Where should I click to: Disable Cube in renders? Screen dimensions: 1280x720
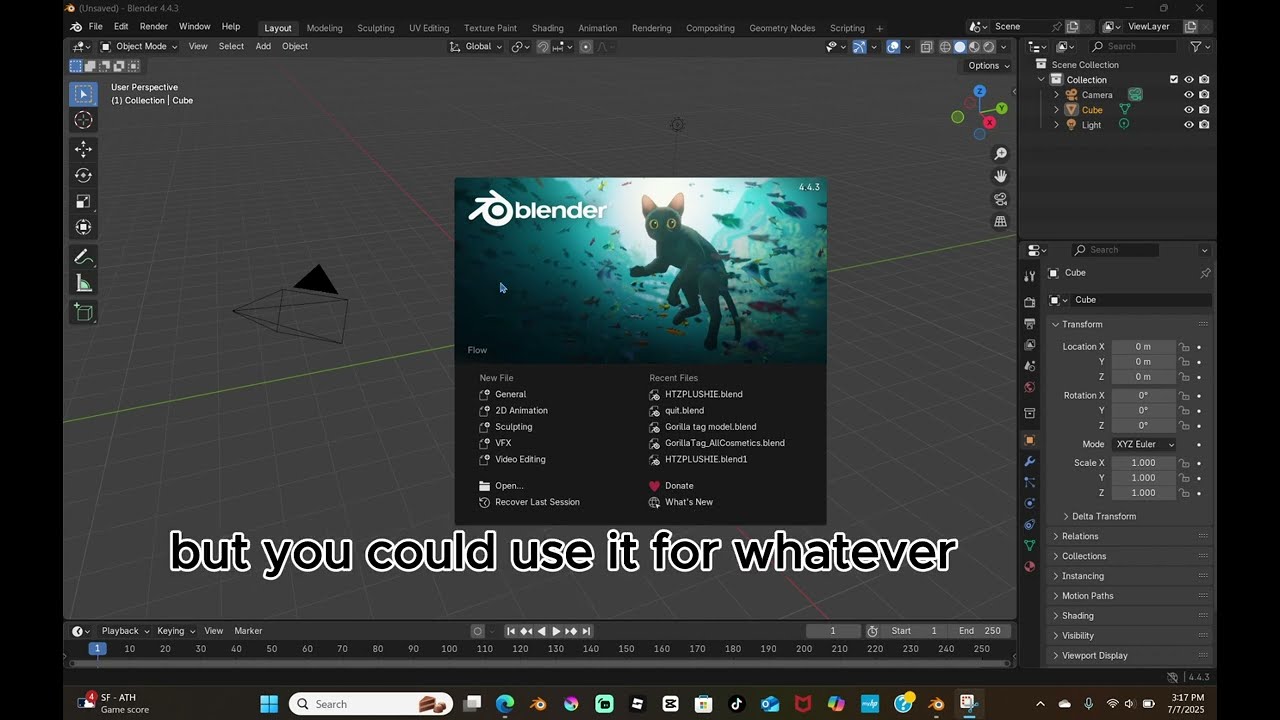1204,110
